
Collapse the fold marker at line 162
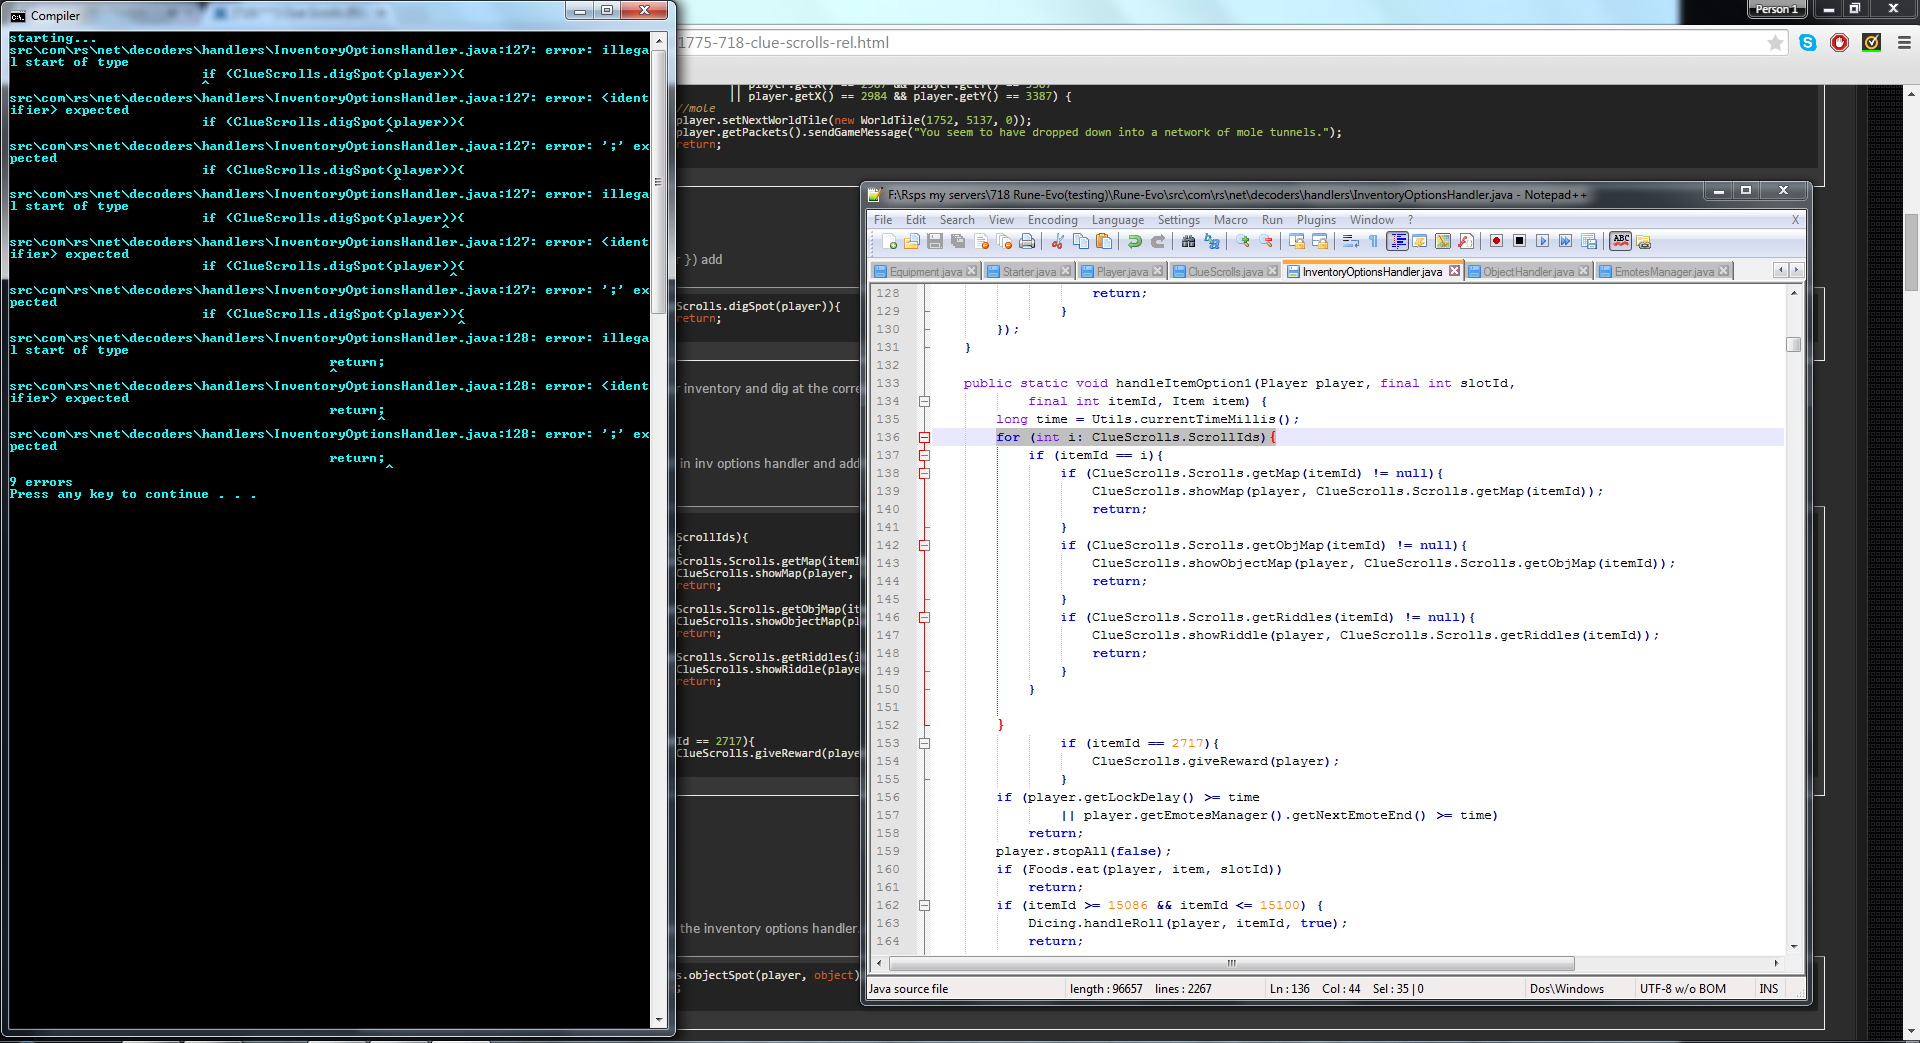click(924, 905)
